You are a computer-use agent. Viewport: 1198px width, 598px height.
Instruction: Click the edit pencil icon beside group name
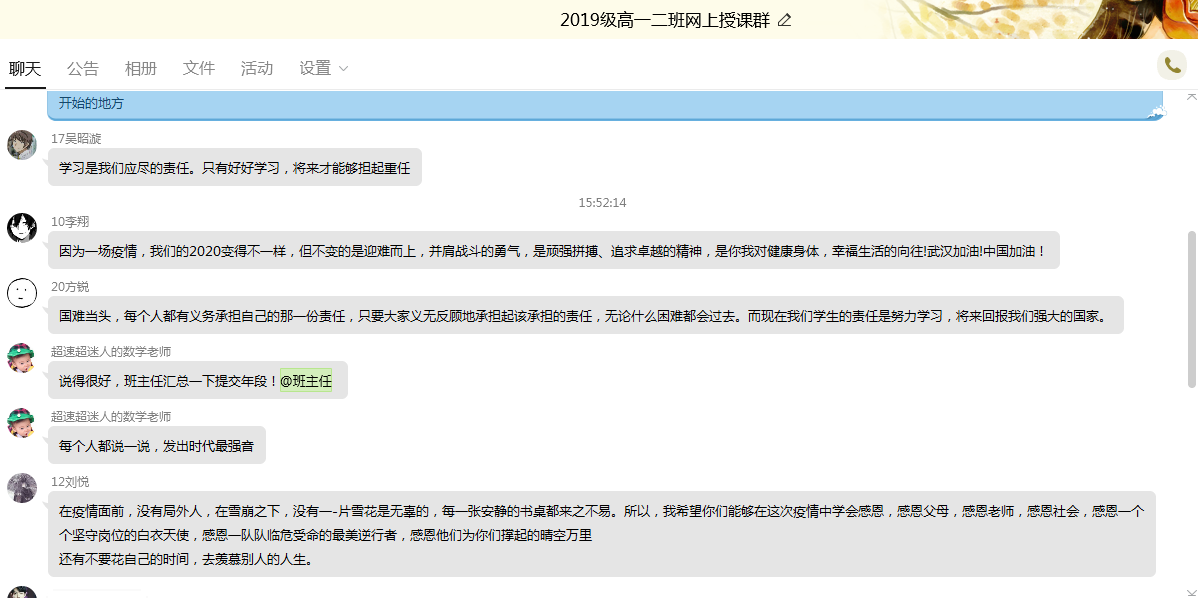pos(784,21)
